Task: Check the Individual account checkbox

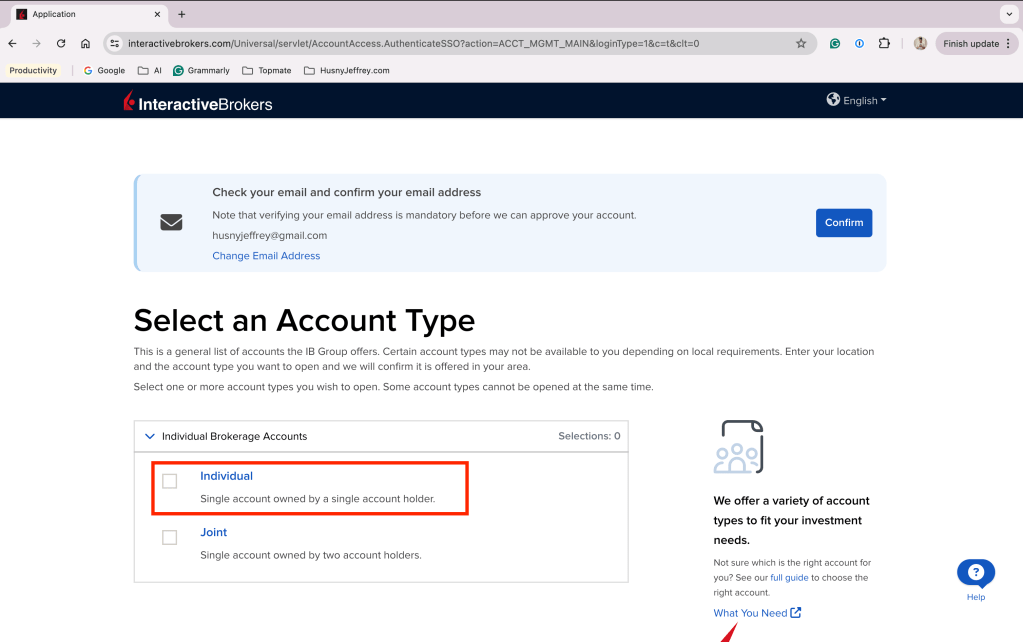Action: [x=170, y=481]
